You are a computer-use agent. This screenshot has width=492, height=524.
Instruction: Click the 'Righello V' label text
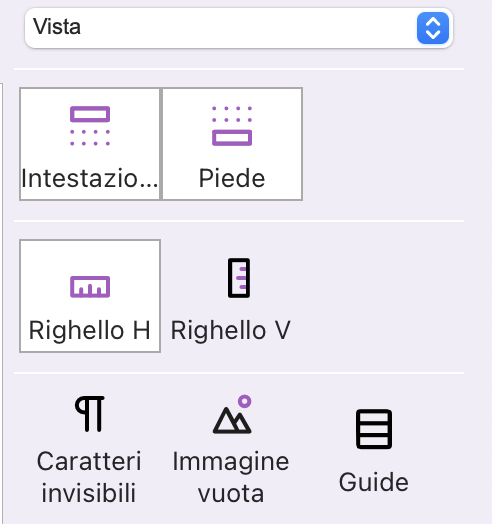231,331
